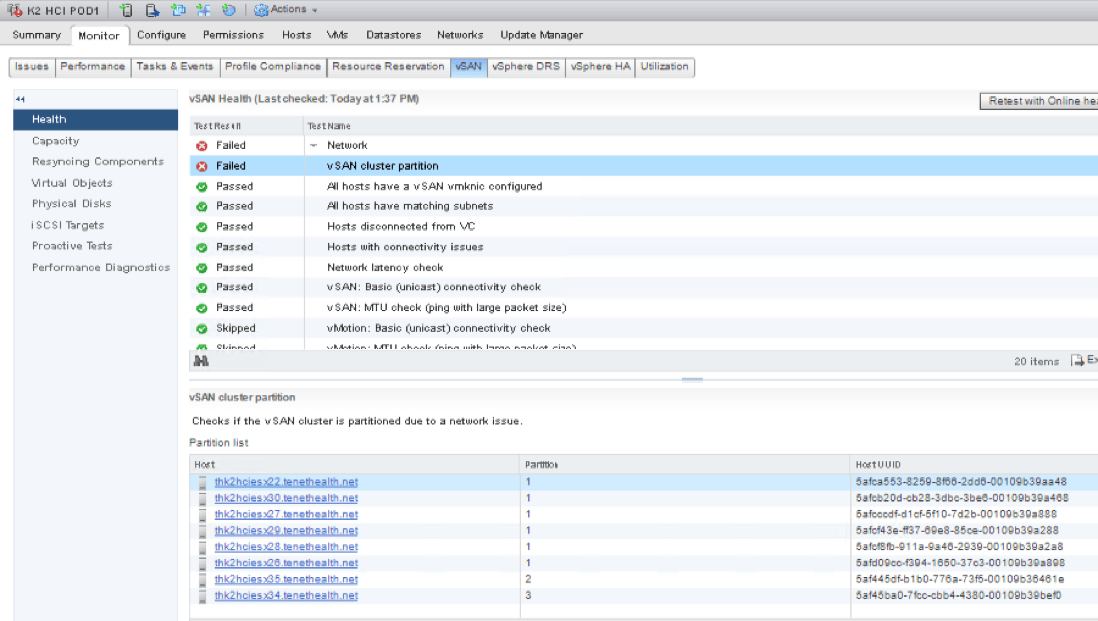This screenshot has width=1098, height=621.
Task: Open the Update Manager tab
Action: [x=541, y=35]
